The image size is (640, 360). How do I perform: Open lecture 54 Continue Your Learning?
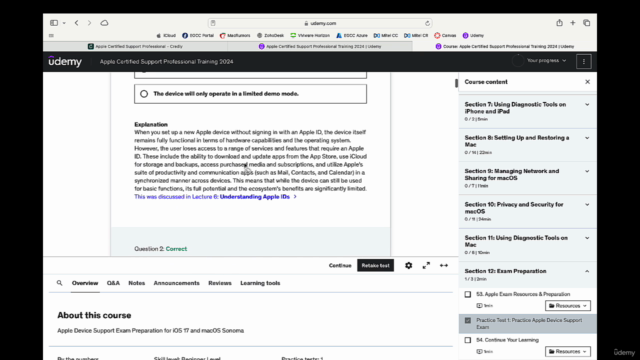click(507, 340)
